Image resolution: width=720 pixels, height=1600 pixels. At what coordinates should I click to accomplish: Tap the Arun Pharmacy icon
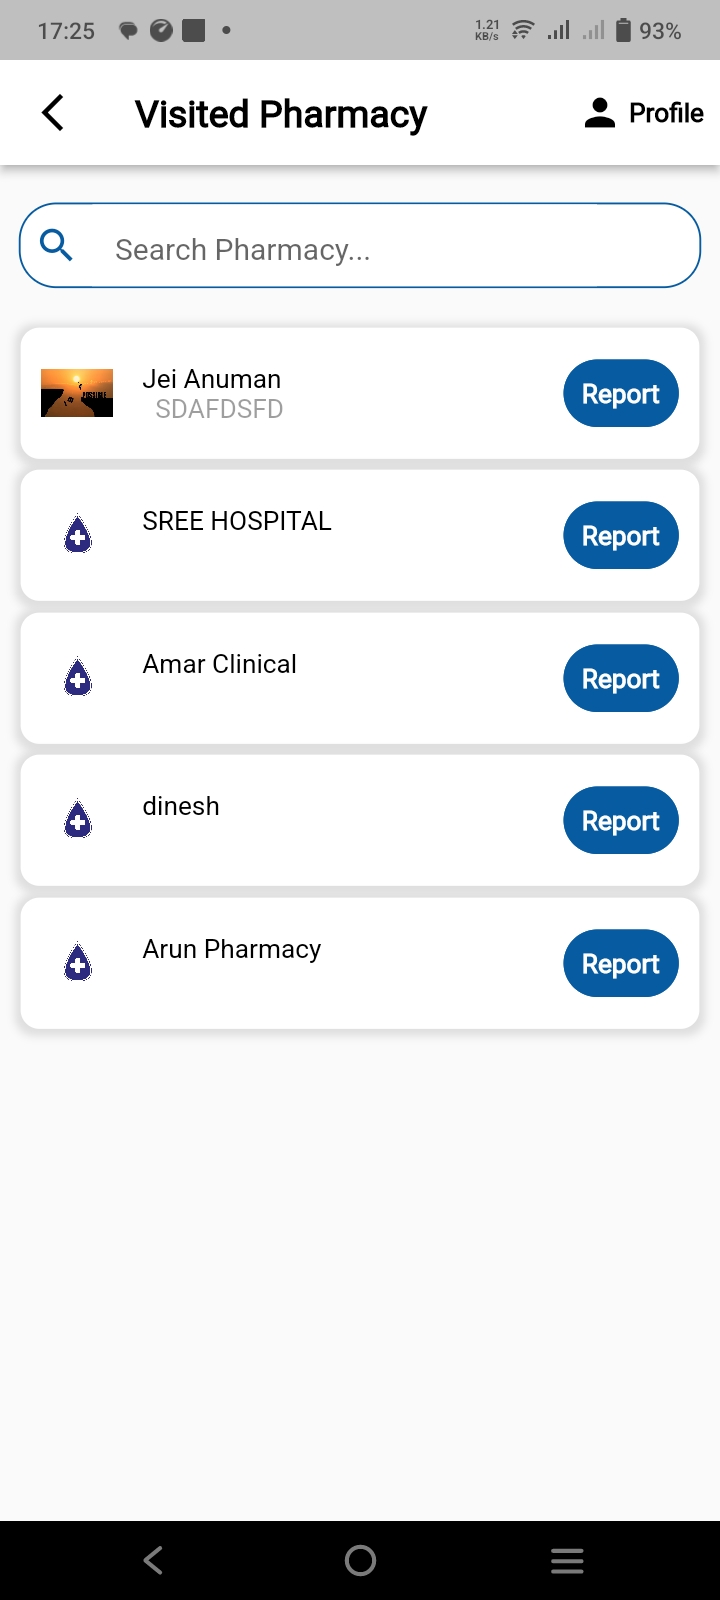[78, 963]
